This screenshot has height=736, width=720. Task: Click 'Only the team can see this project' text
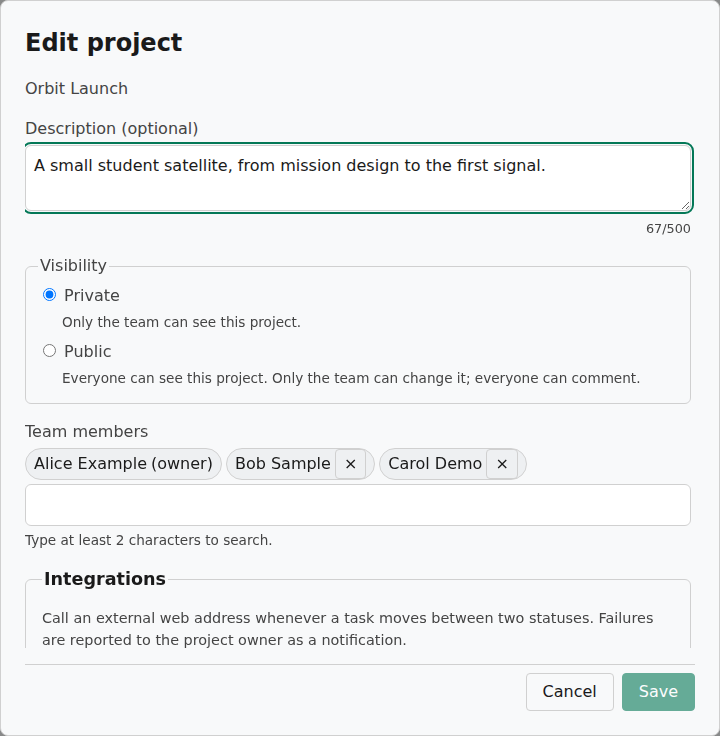pos(181,322)
